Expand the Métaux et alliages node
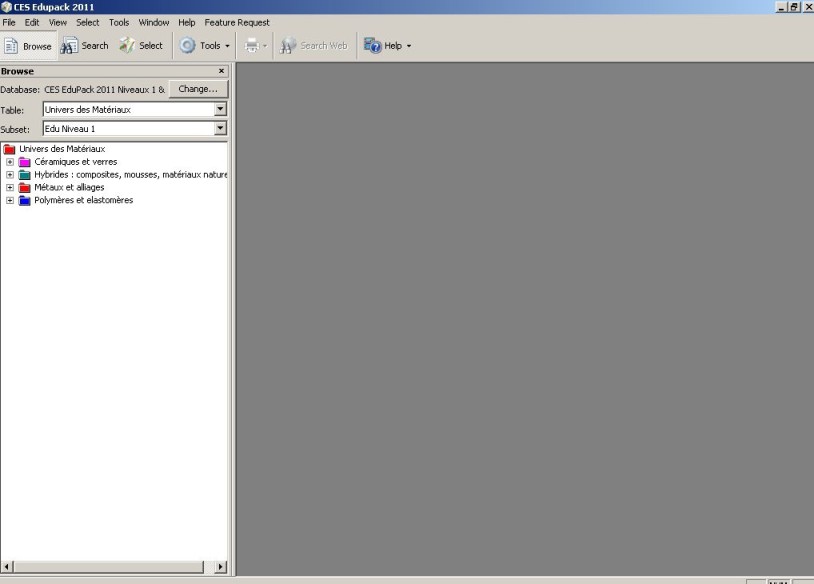The width and height of the screenshot is (814, 584). (10, 187)
